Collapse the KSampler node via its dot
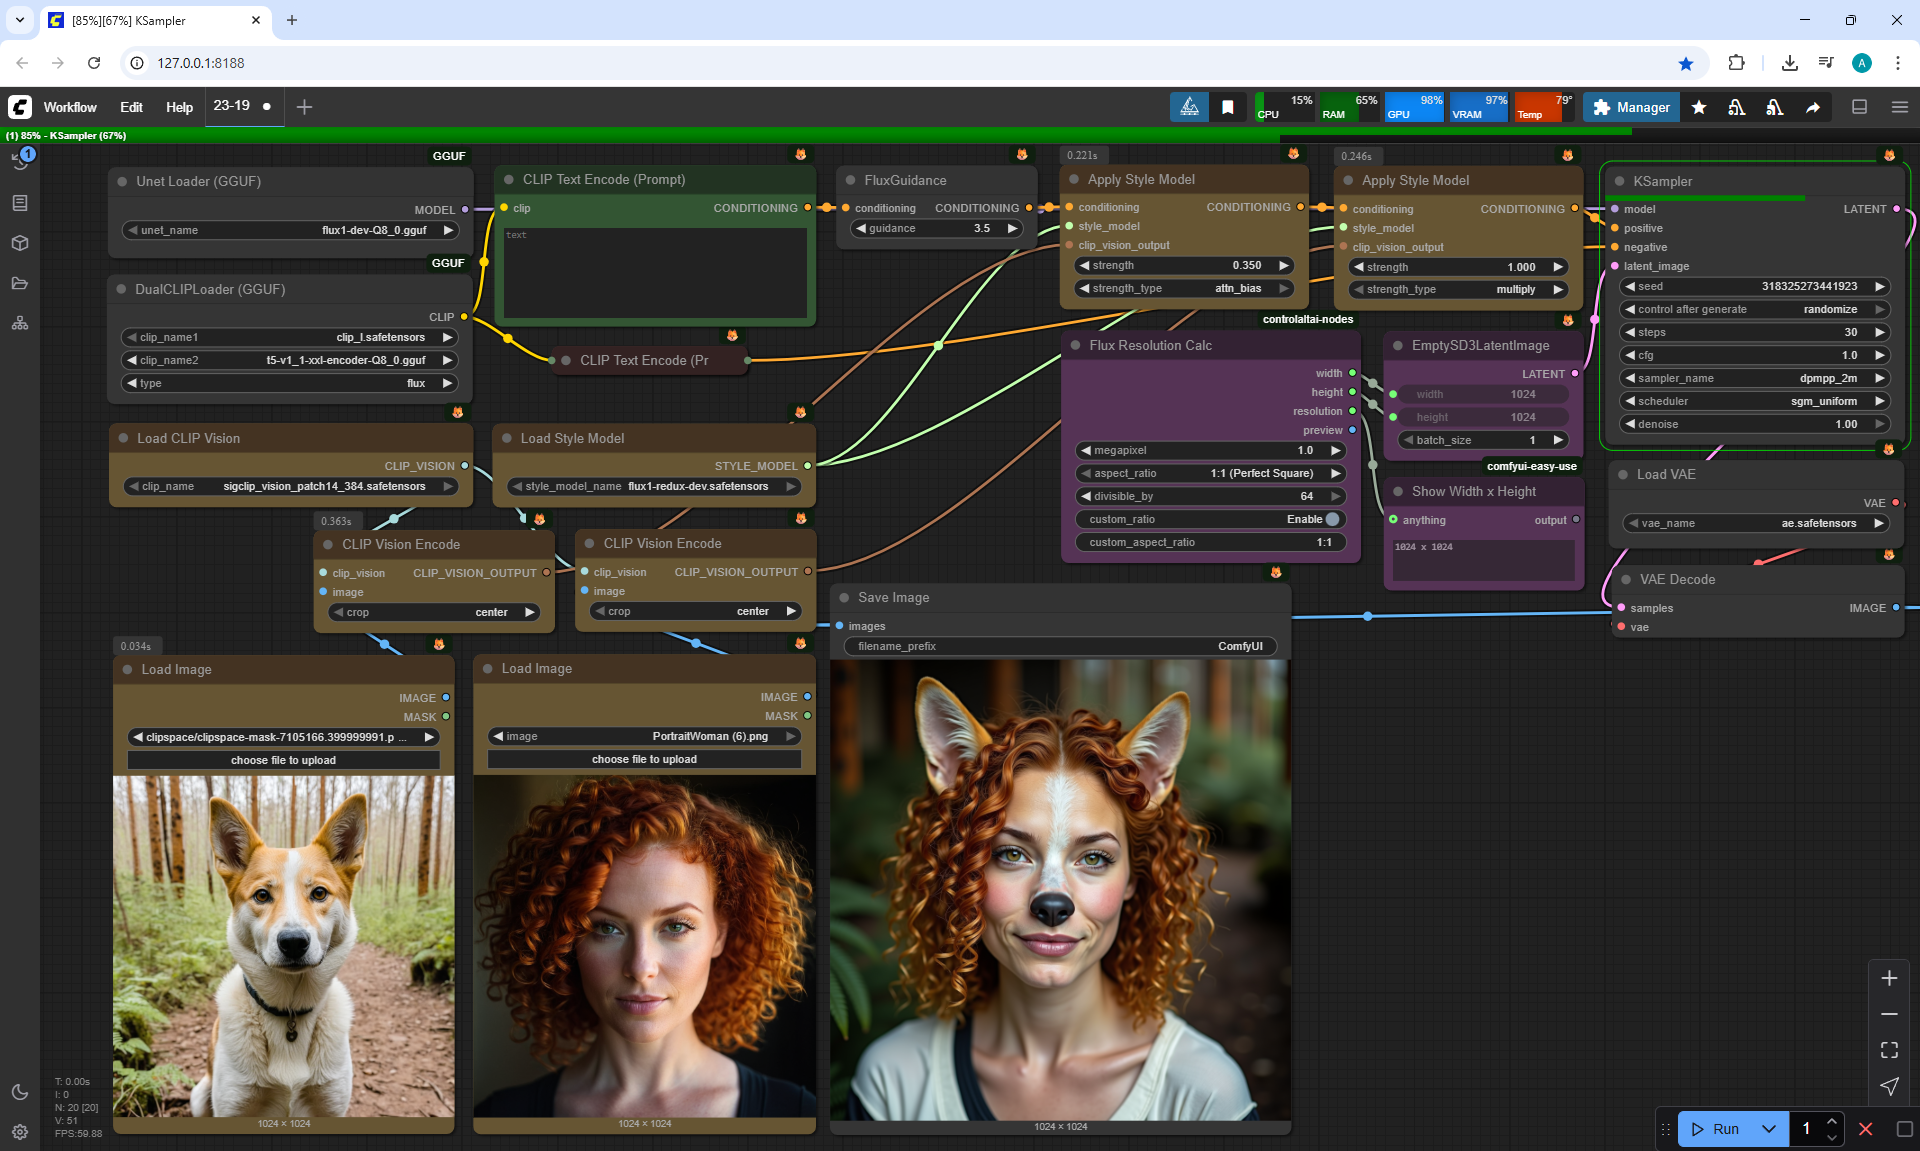This screenshot has width=1920, height=1151. pos(1619,181)
